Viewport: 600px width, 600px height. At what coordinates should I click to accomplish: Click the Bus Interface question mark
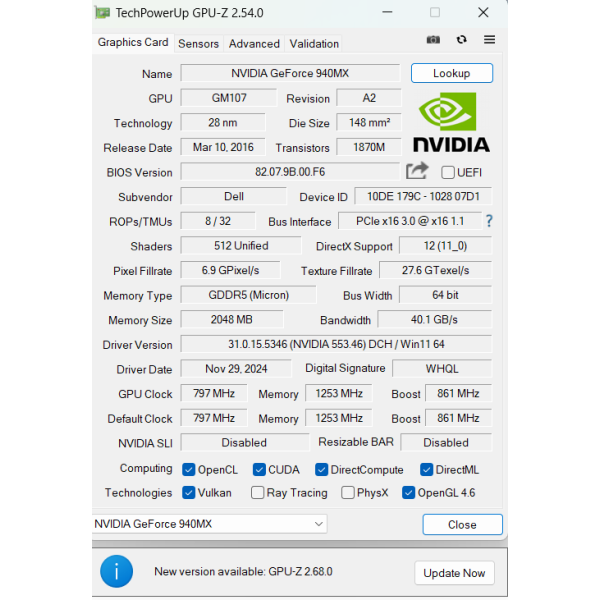point(489,221)
